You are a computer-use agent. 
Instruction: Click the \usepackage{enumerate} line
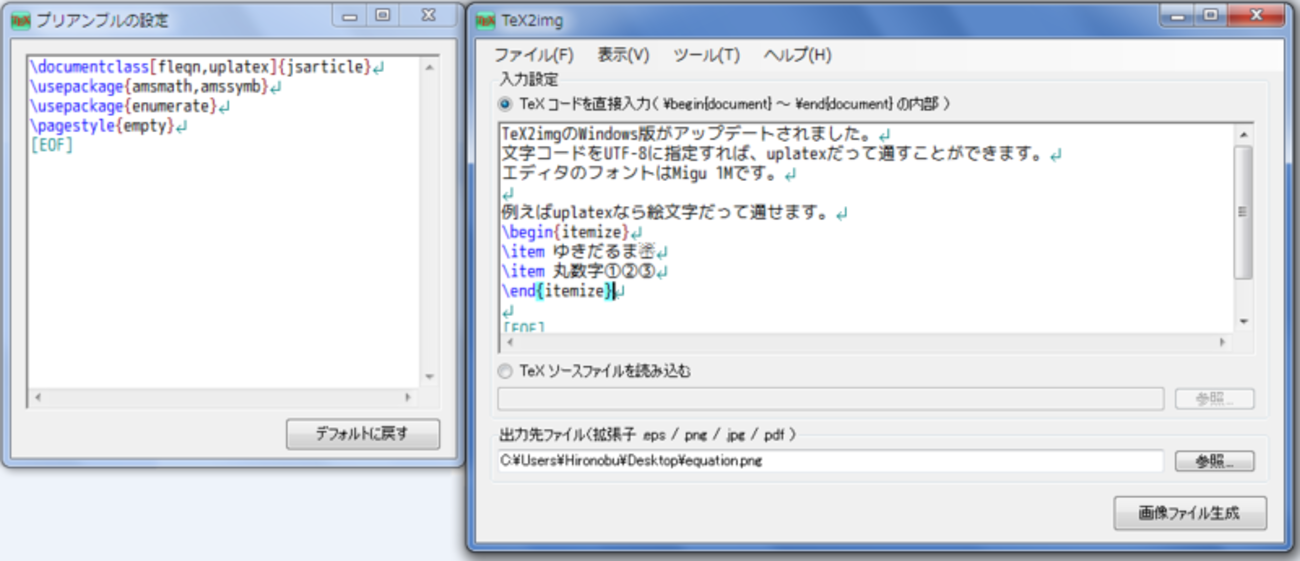[x=130, y=106]
